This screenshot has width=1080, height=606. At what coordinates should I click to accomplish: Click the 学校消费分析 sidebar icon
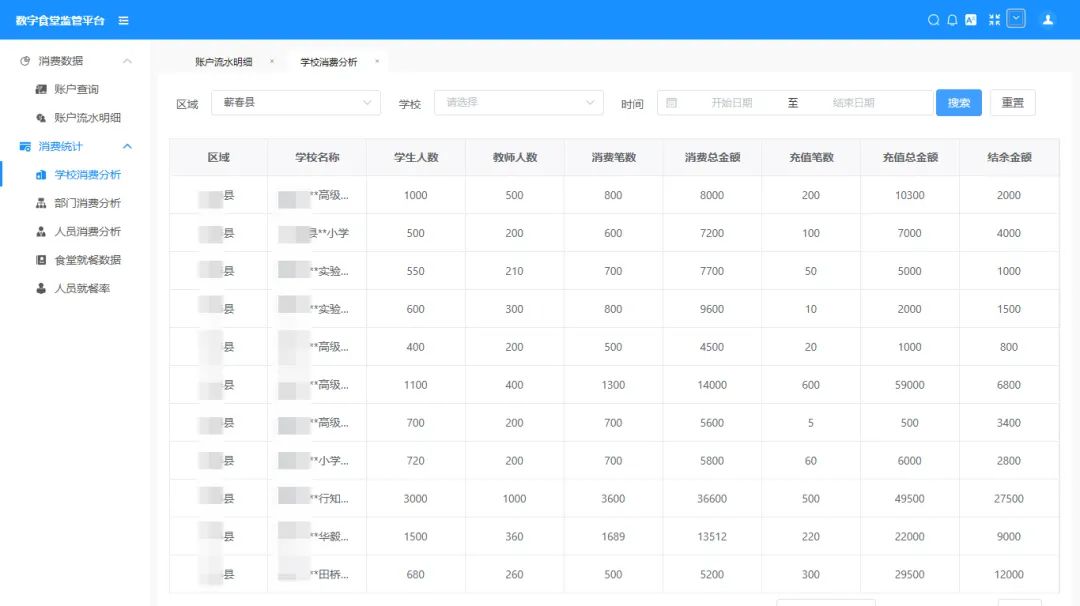[x=41, y=175]
